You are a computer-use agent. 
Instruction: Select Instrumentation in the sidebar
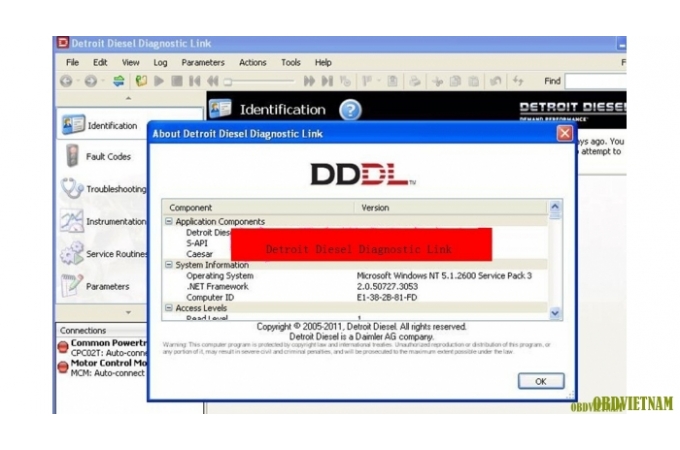(102, 222)
